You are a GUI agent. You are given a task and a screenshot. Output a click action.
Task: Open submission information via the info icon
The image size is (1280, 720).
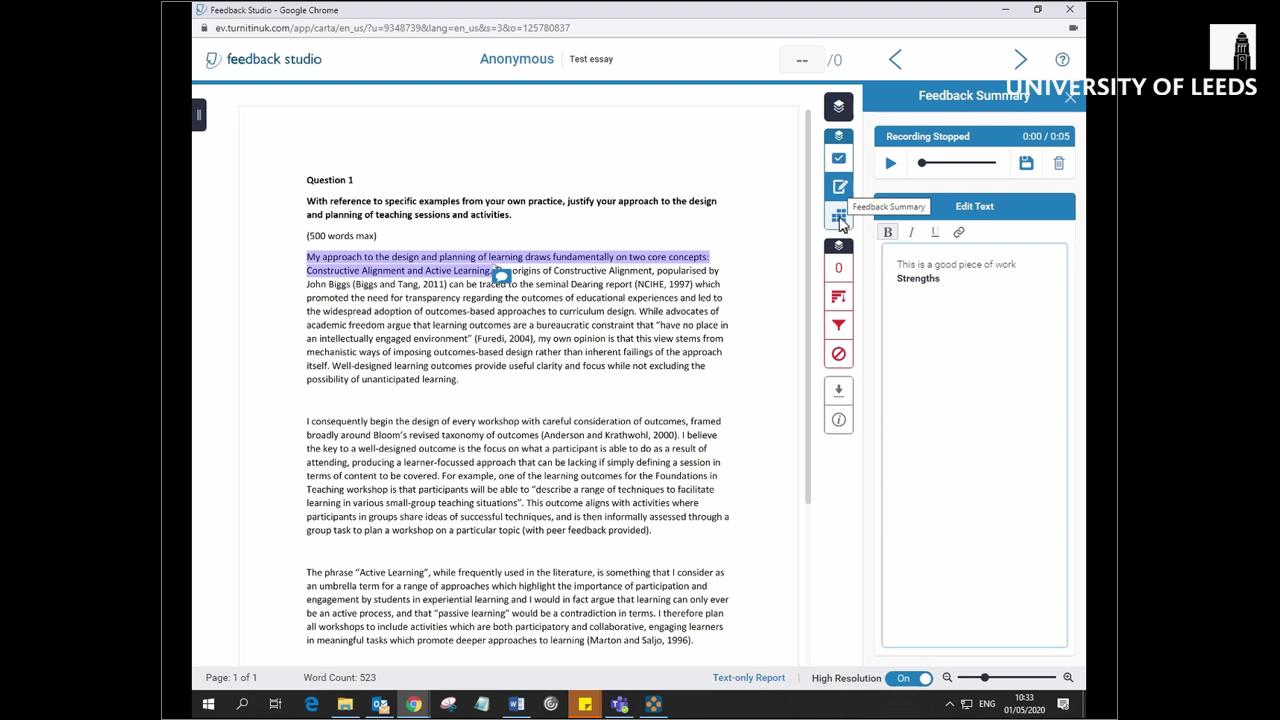838,419
